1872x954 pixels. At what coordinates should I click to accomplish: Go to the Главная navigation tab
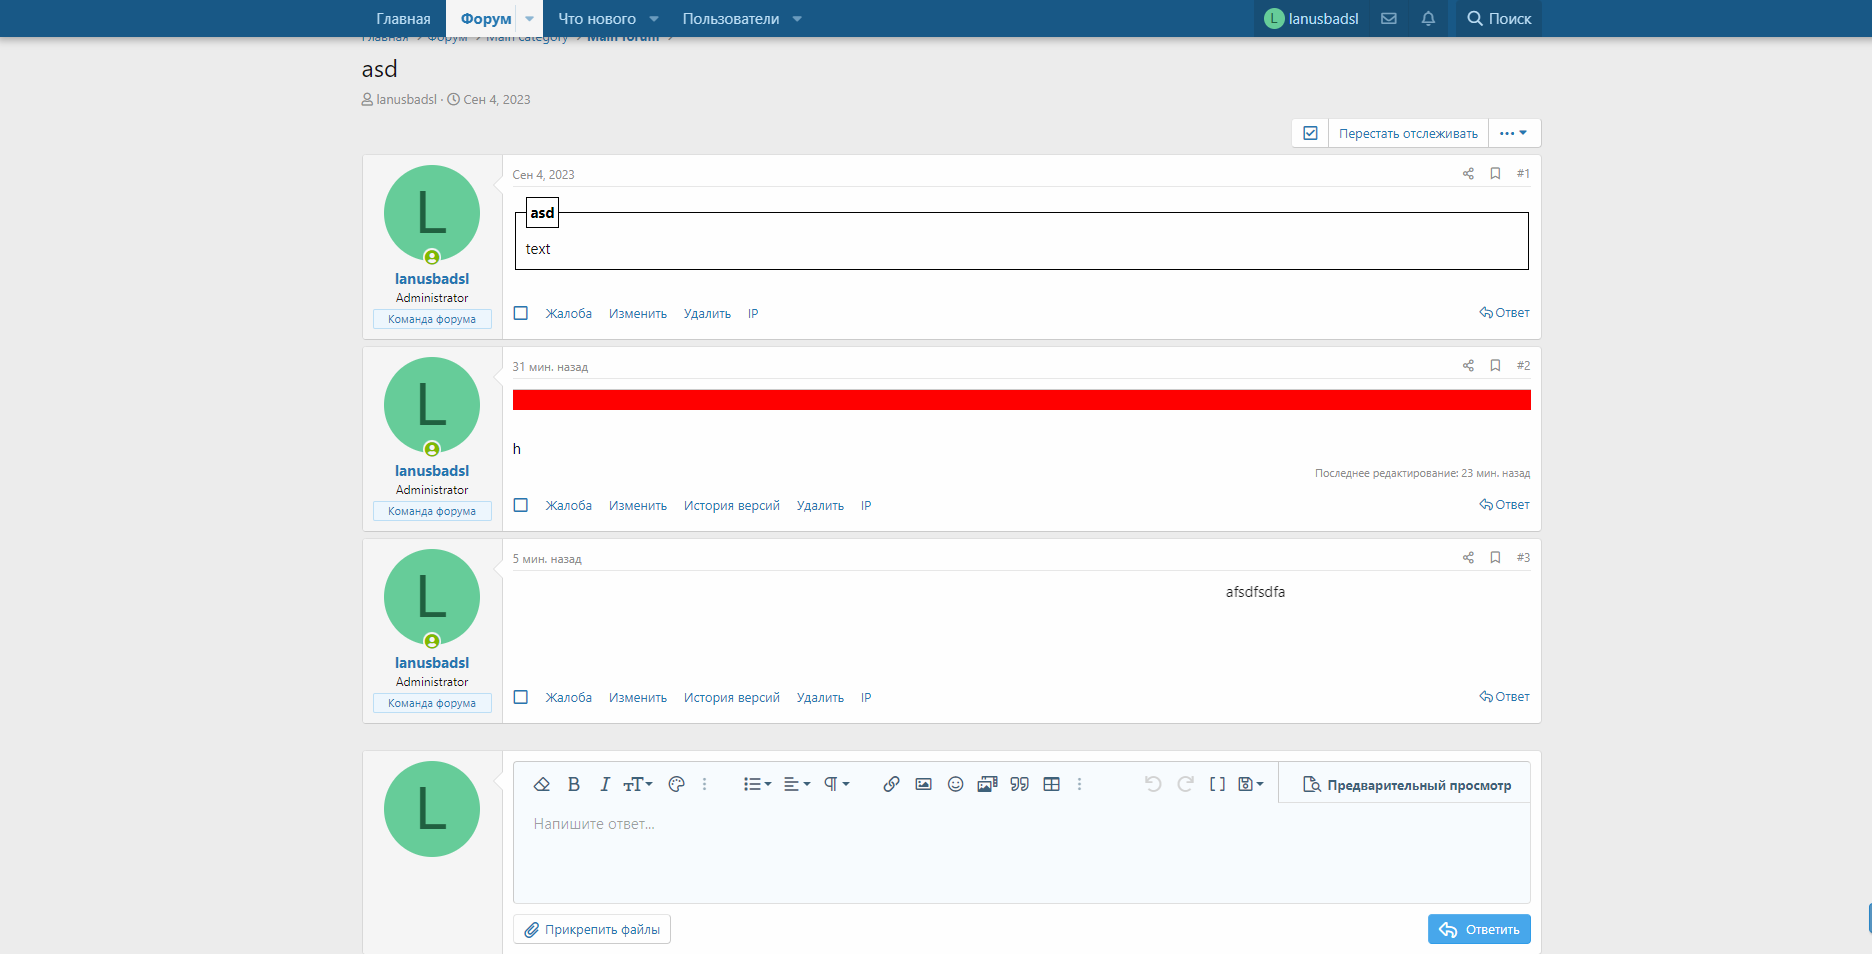[403, 18]
